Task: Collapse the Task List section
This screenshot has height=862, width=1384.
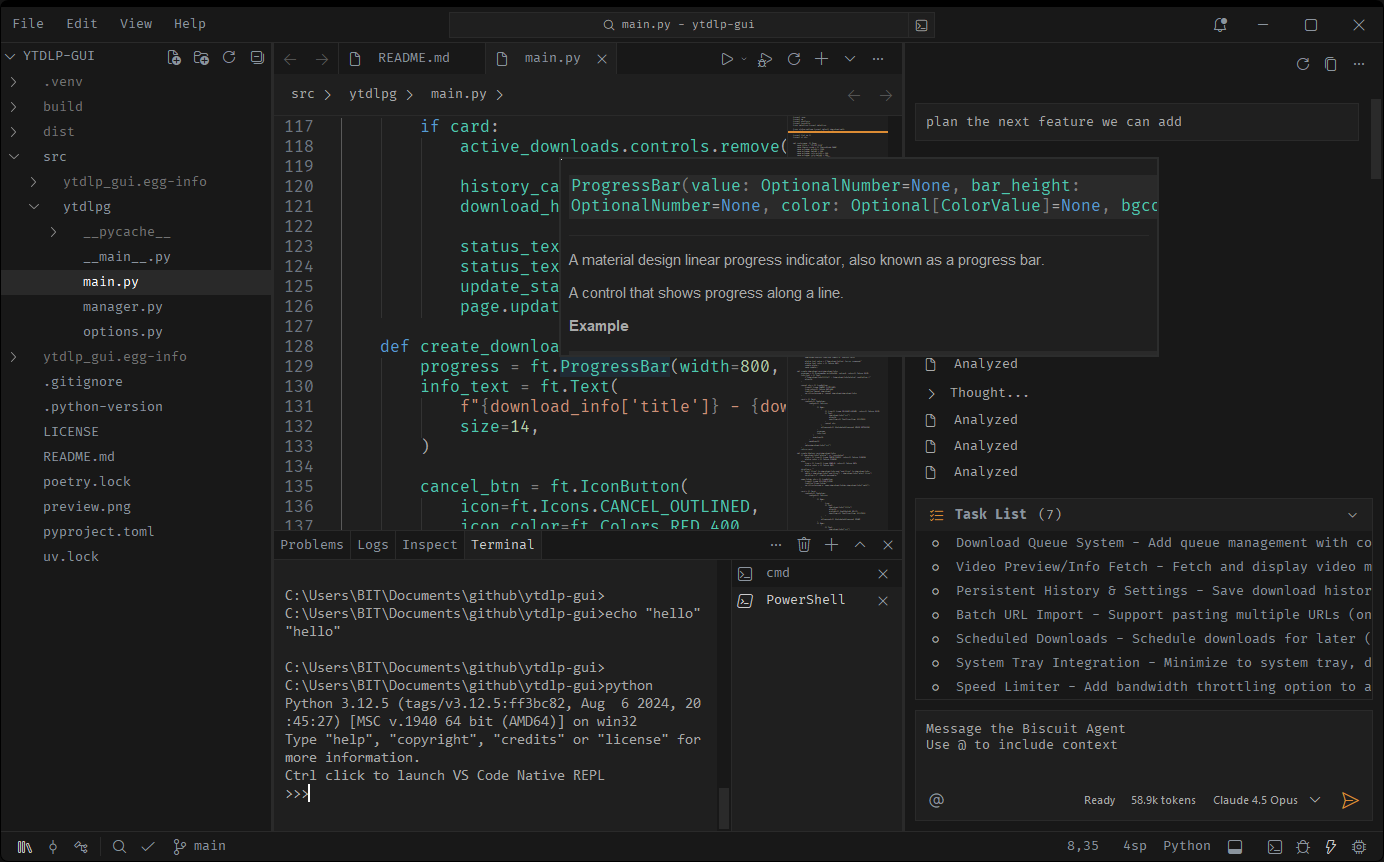Action: pyautogui.click(x=1352, y=515)
